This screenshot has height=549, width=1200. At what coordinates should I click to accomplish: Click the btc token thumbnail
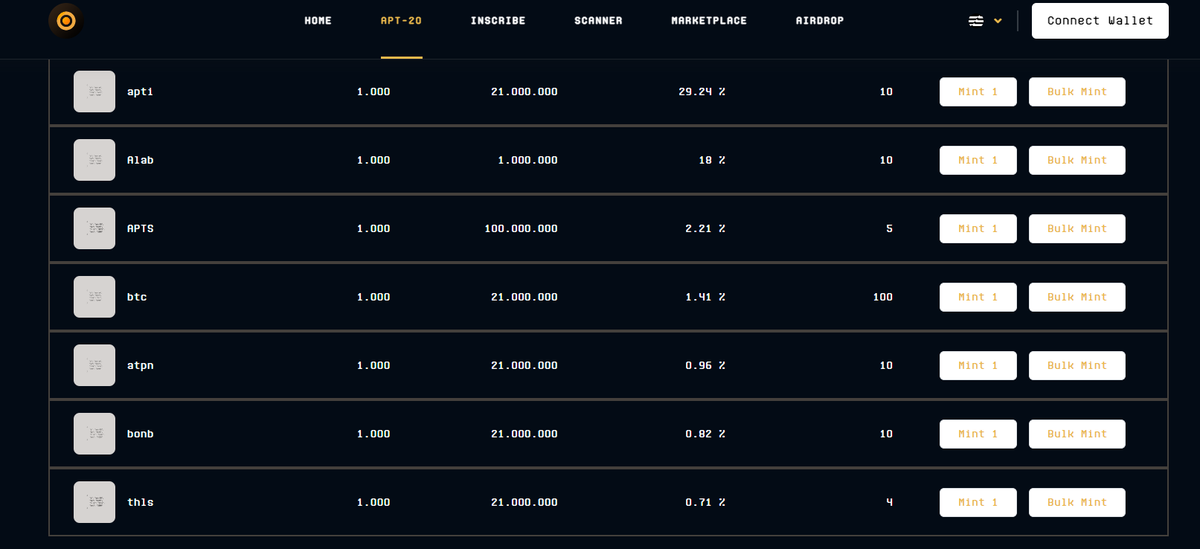tap(95, 297)
